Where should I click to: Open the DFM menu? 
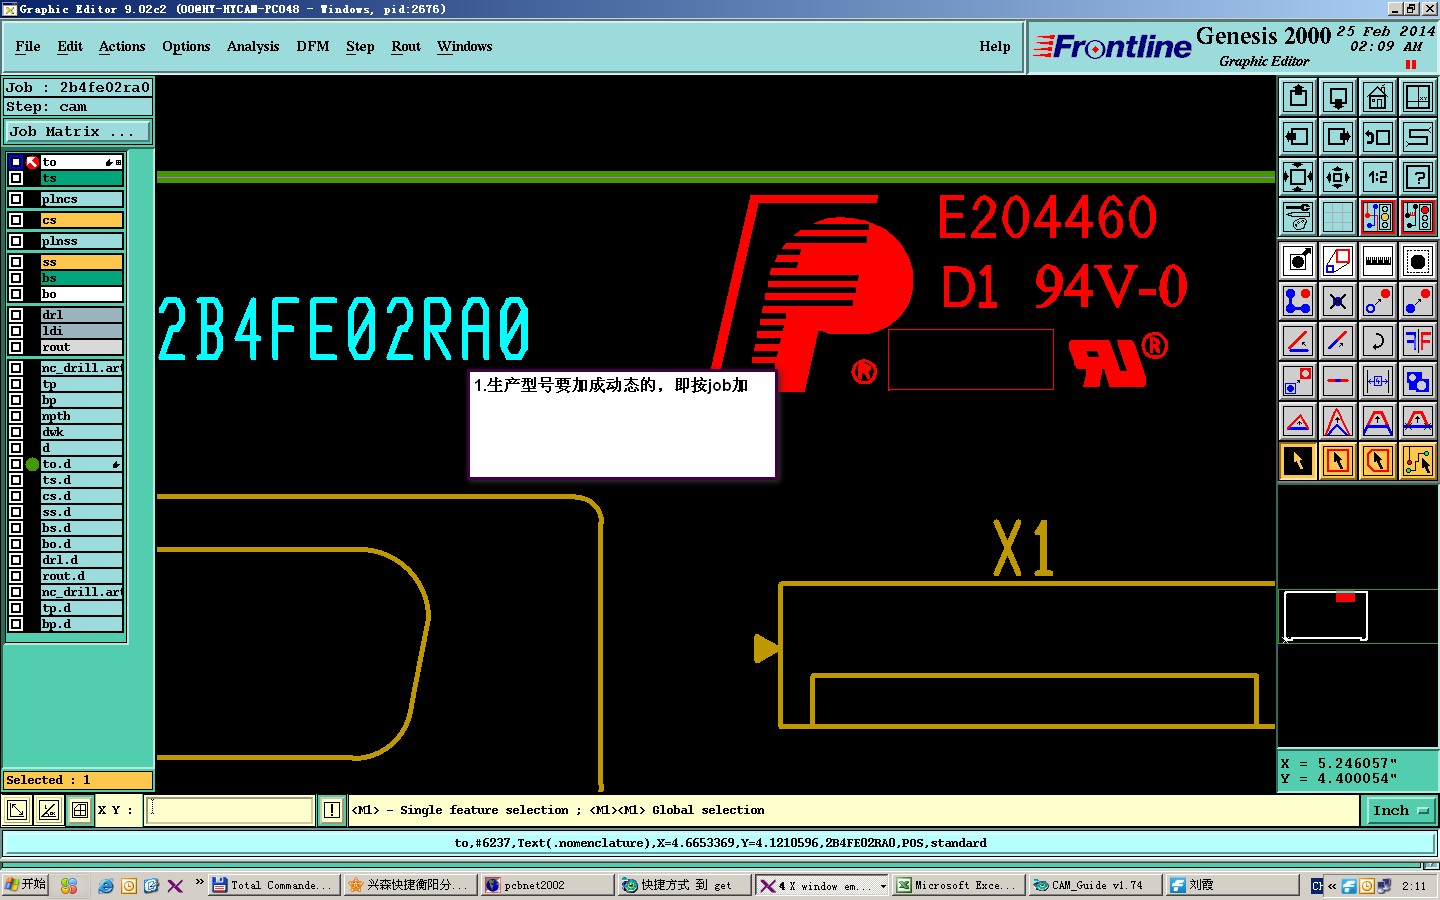point(313,47)
